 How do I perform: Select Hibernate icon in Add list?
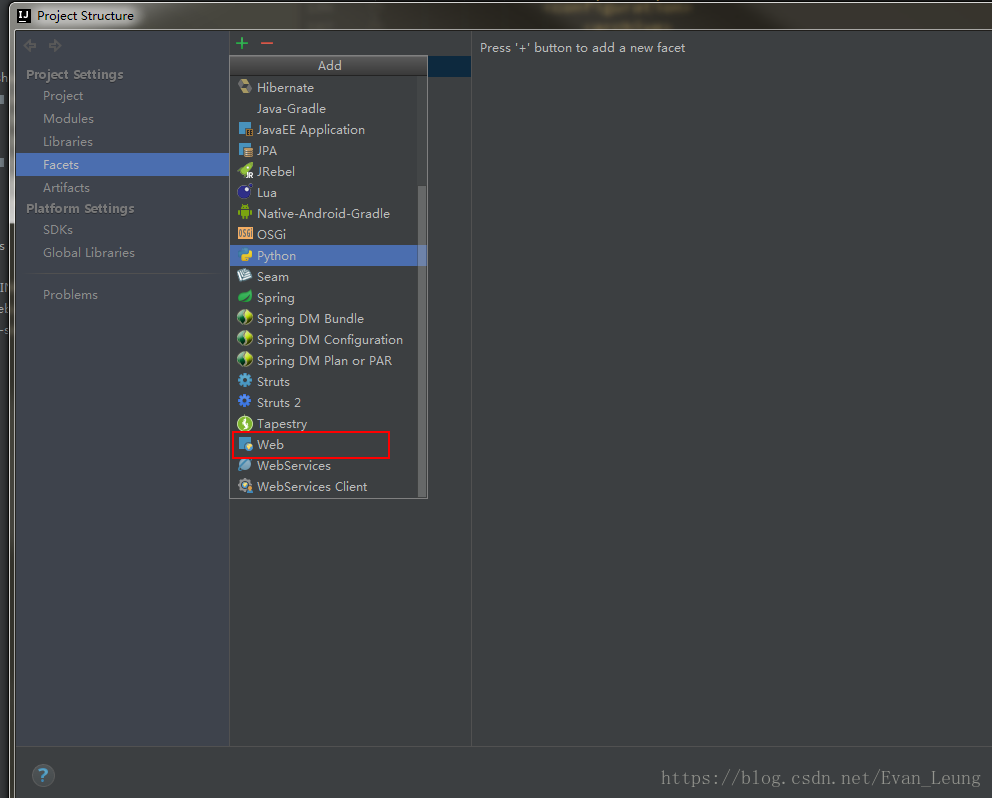coord(245,87)
